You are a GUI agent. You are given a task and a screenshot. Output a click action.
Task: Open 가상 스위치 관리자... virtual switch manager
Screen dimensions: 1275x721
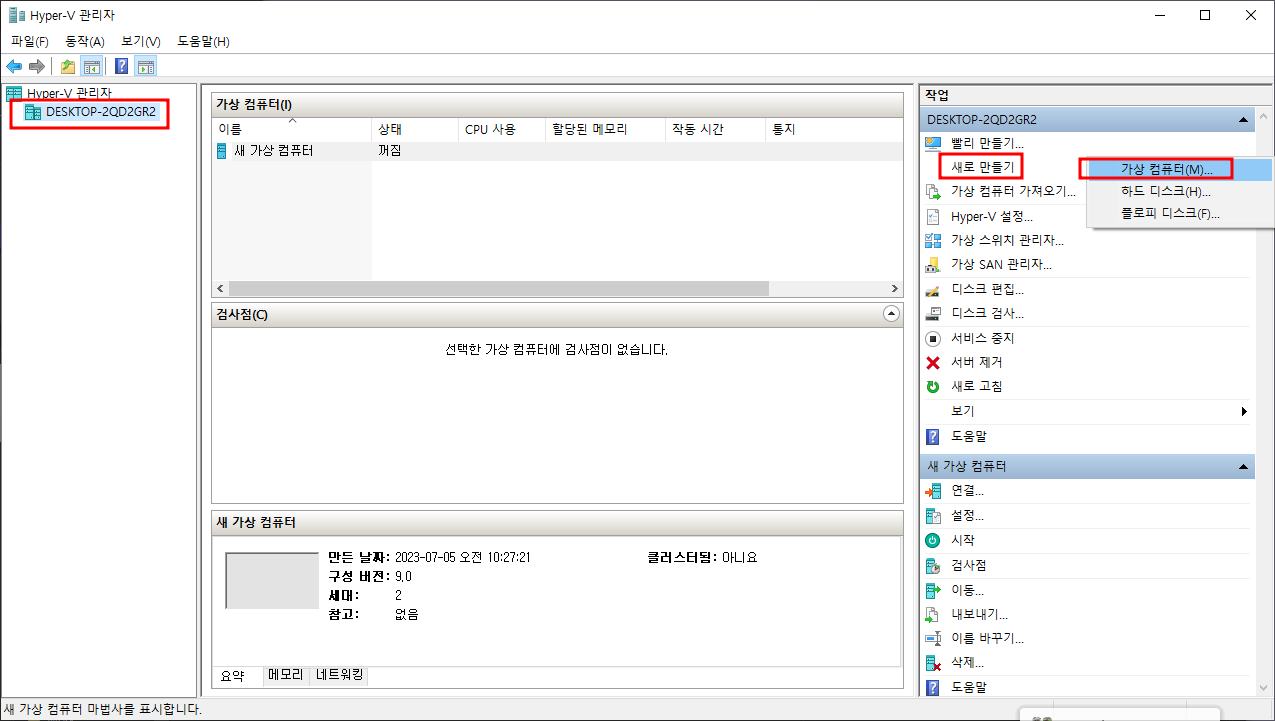[1007, 240]
